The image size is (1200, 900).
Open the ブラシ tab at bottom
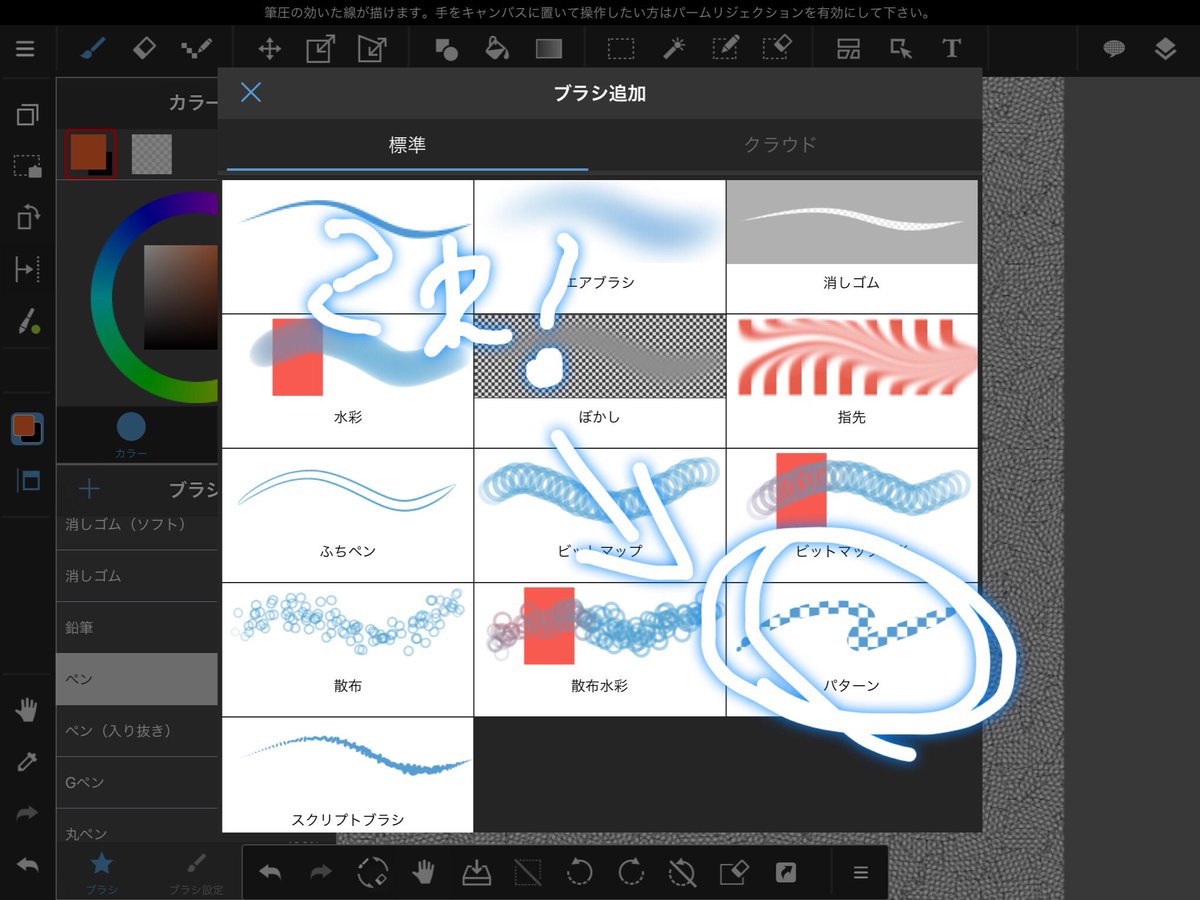point(102,872)
